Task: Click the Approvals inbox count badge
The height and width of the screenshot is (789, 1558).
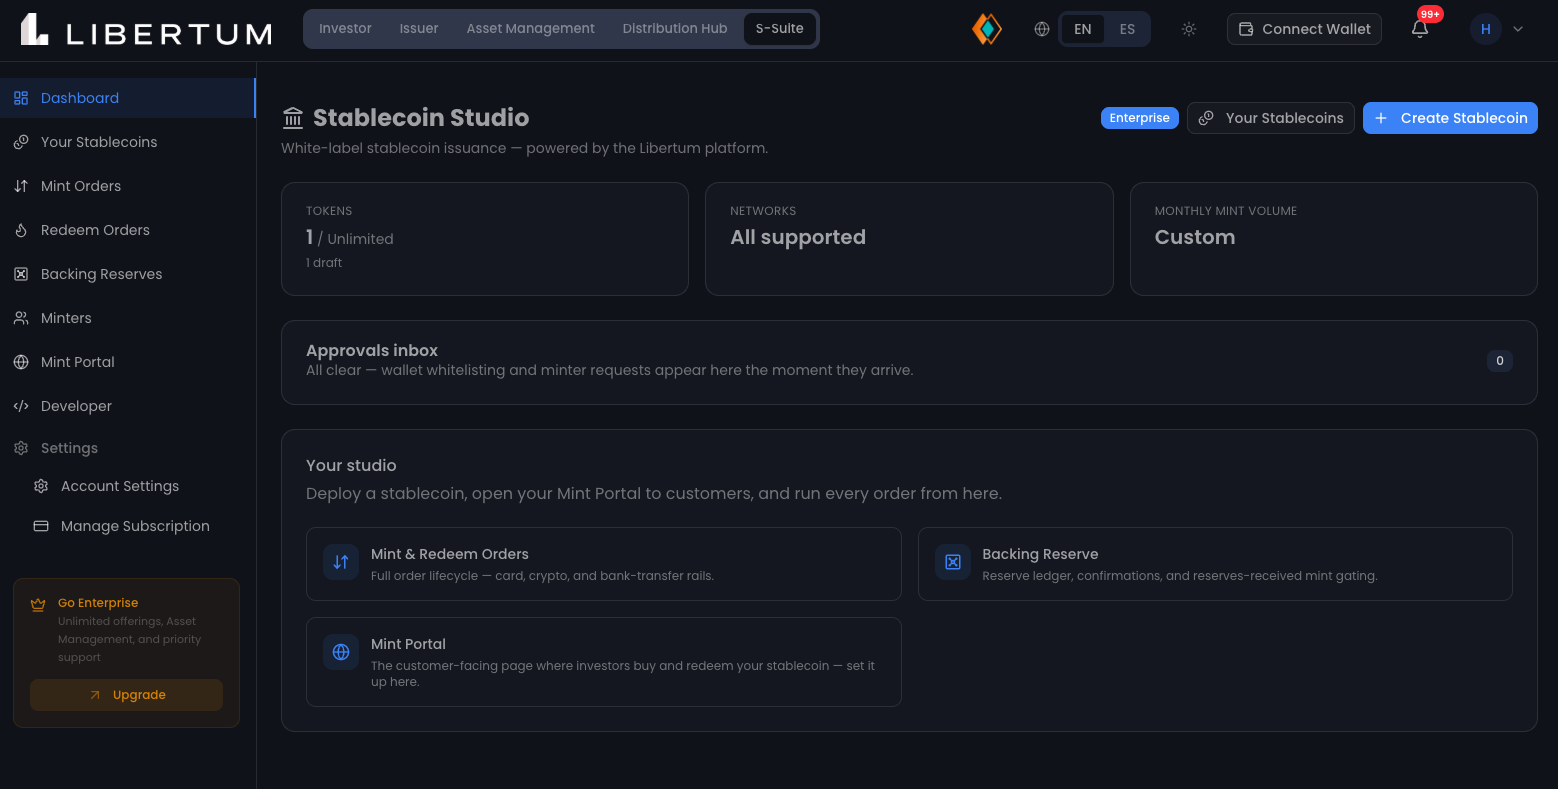Action: [1499, 361]
